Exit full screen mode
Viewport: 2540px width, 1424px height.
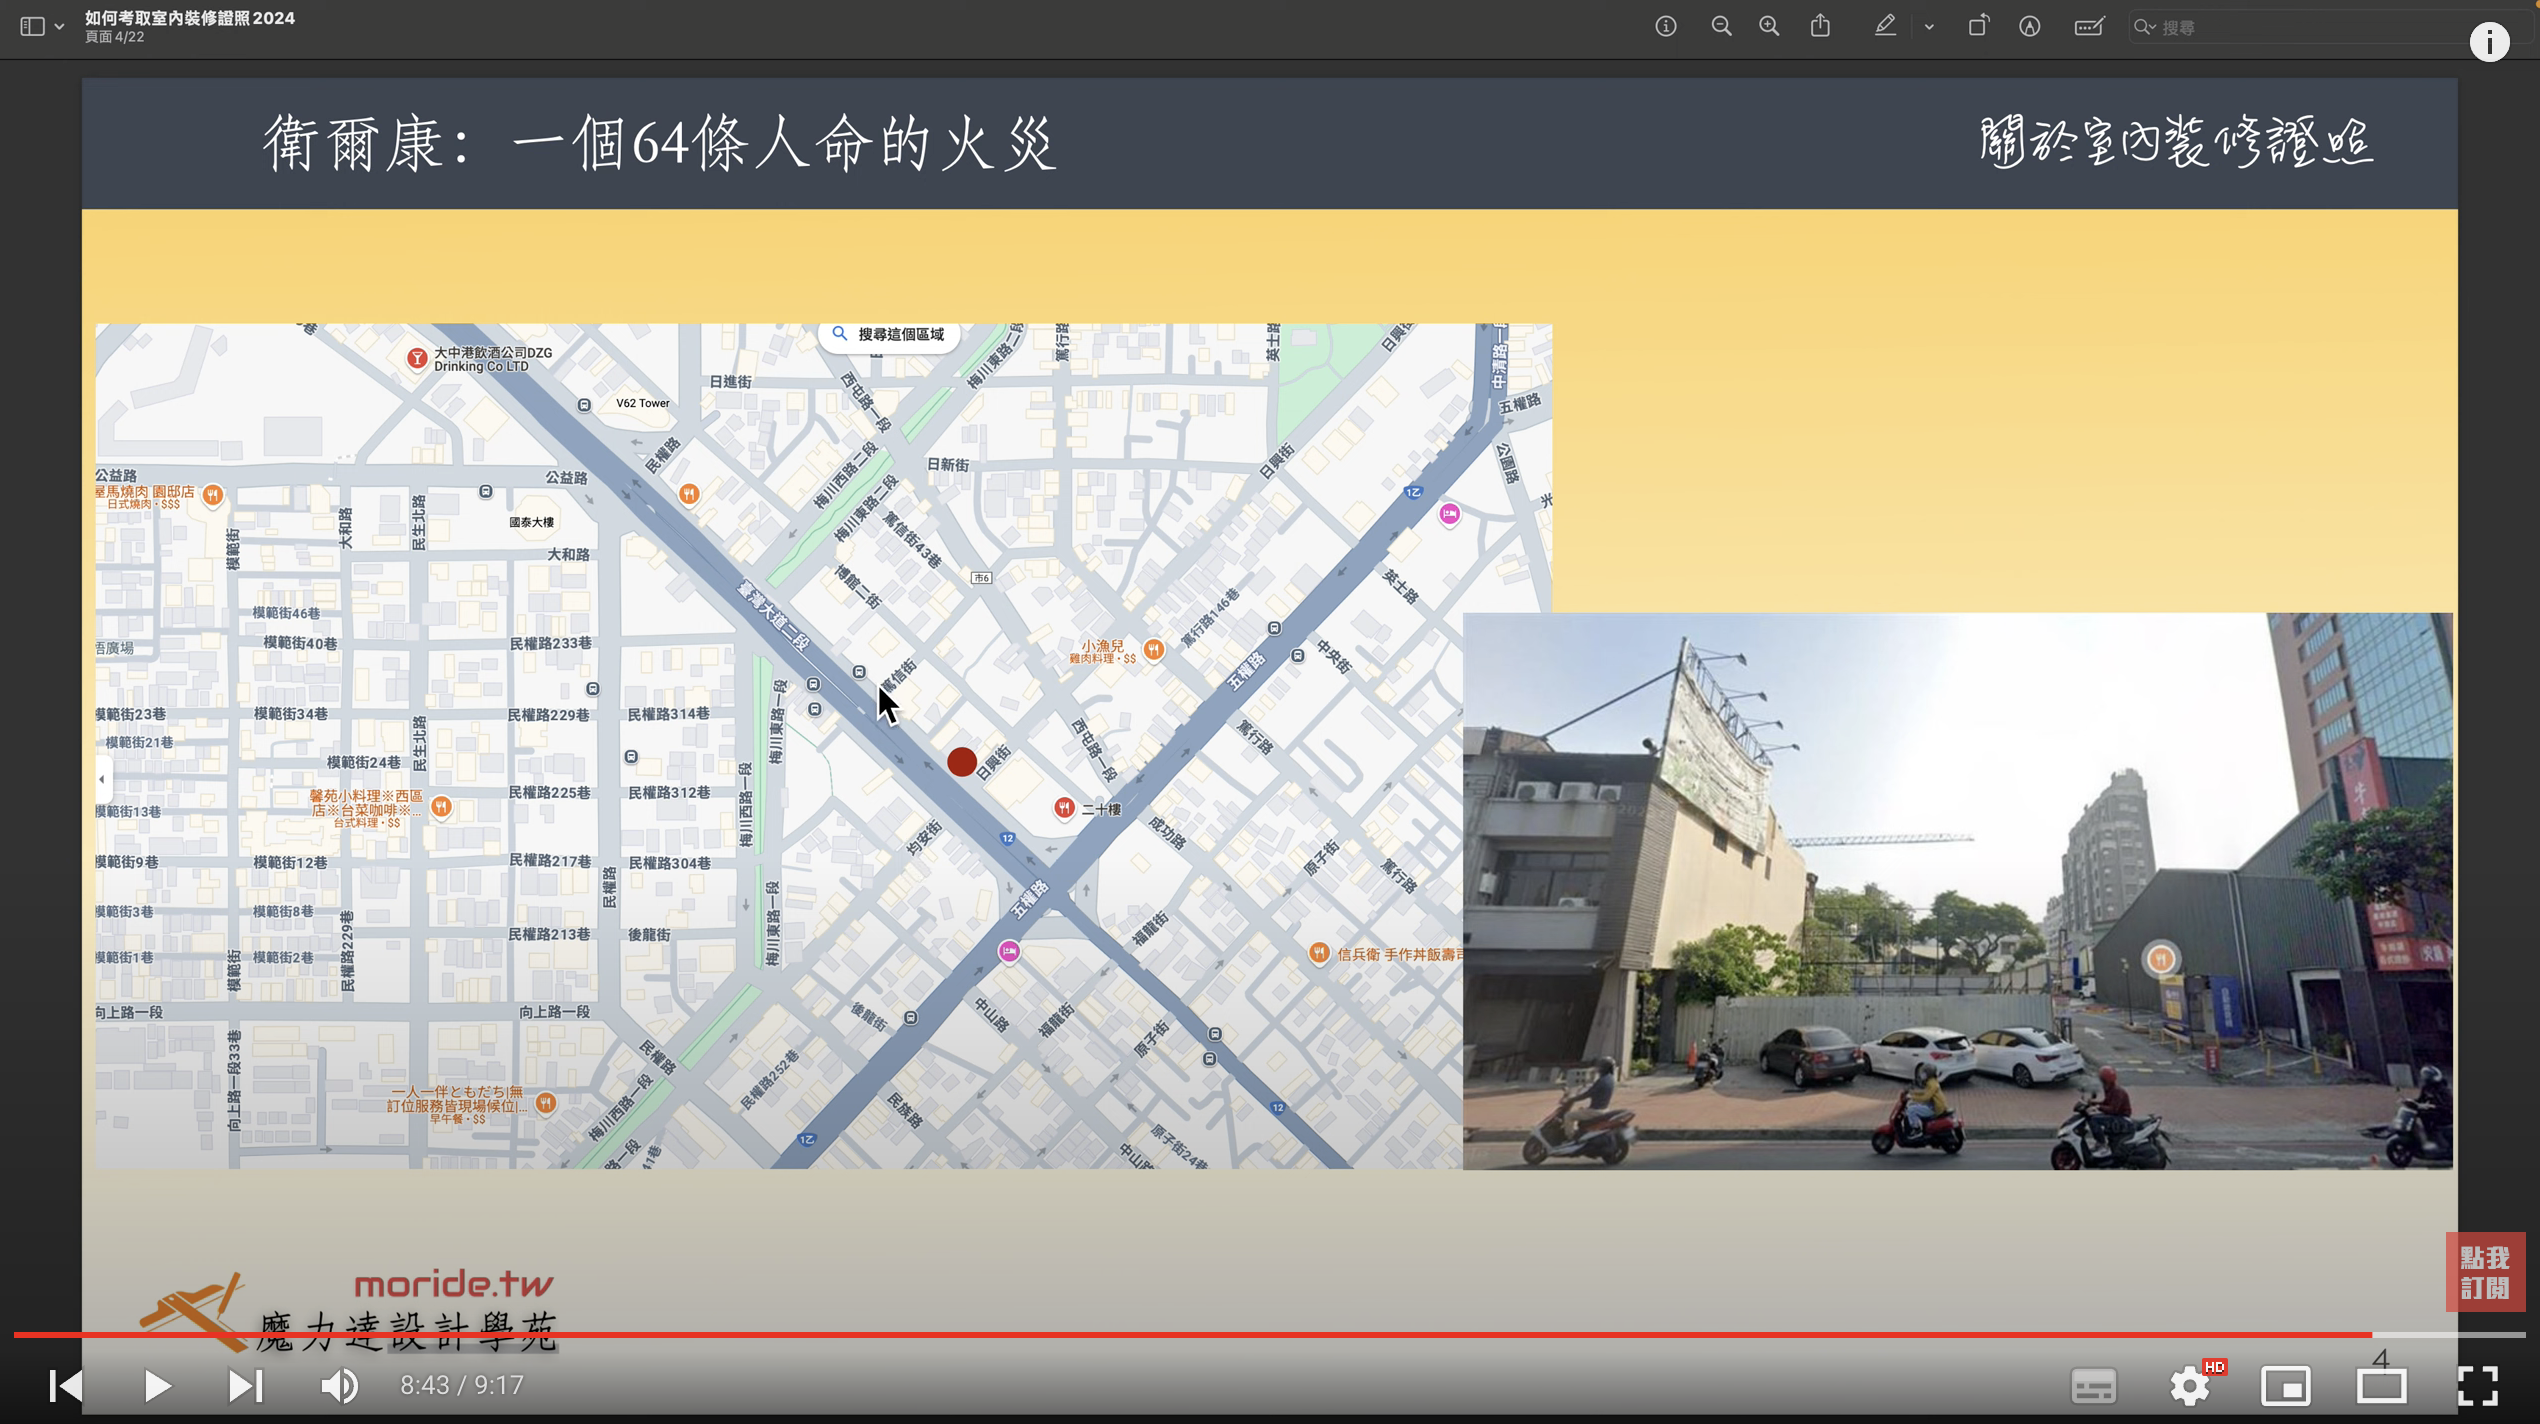tap(2478, 1386)
